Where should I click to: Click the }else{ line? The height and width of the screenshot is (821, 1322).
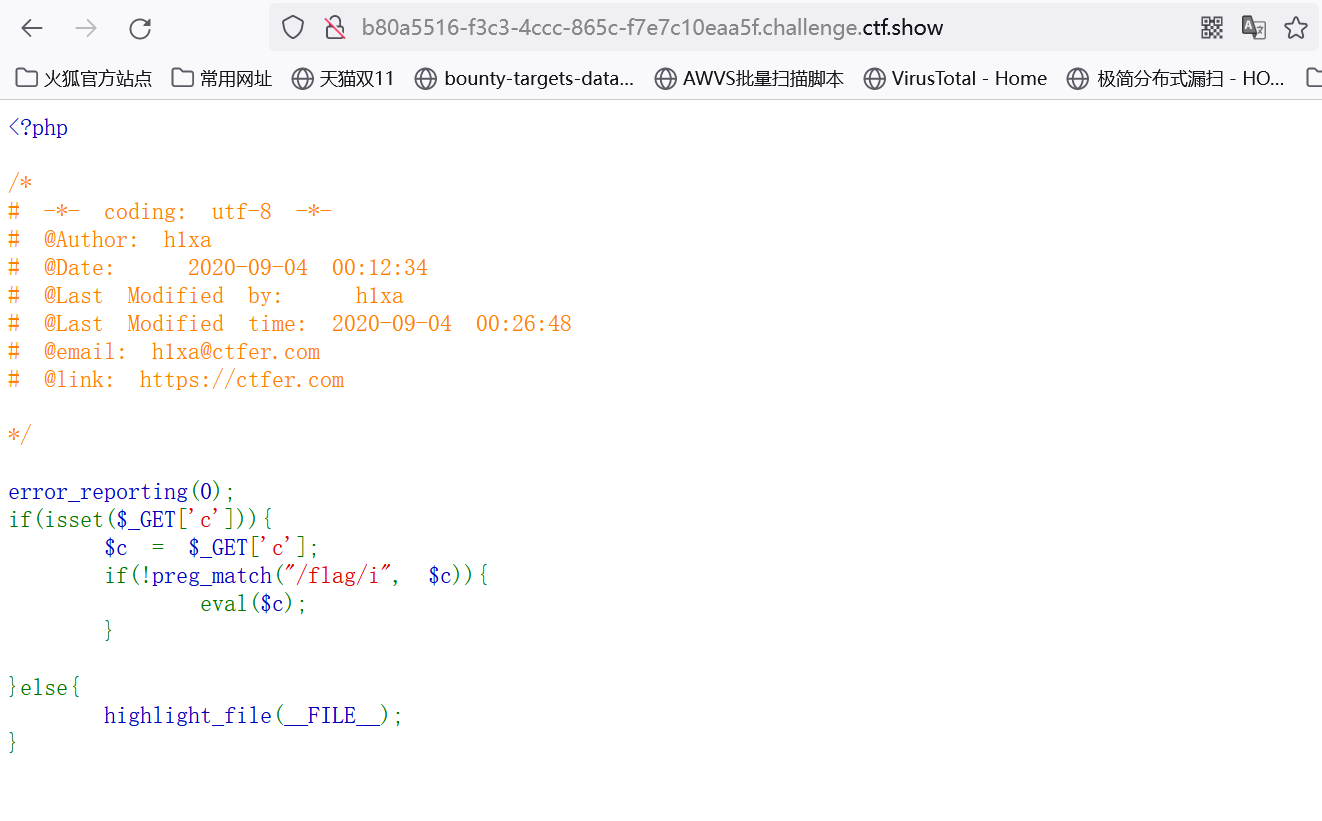[x=44, y=688]
